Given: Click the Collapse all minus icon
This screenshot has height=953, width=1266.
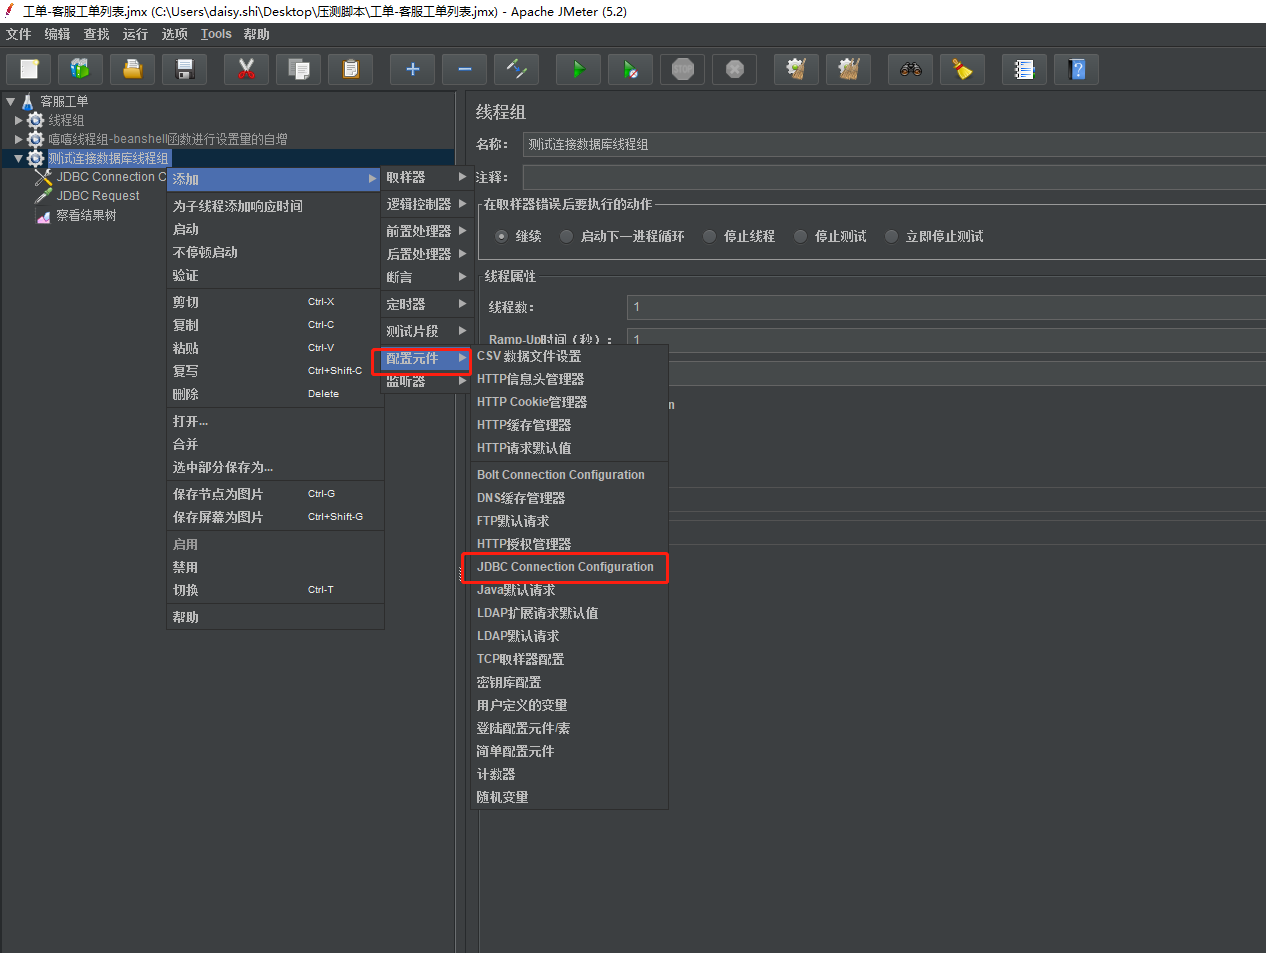Looking at the screenshot, I should pyautogui.click(x=465, y=69).
